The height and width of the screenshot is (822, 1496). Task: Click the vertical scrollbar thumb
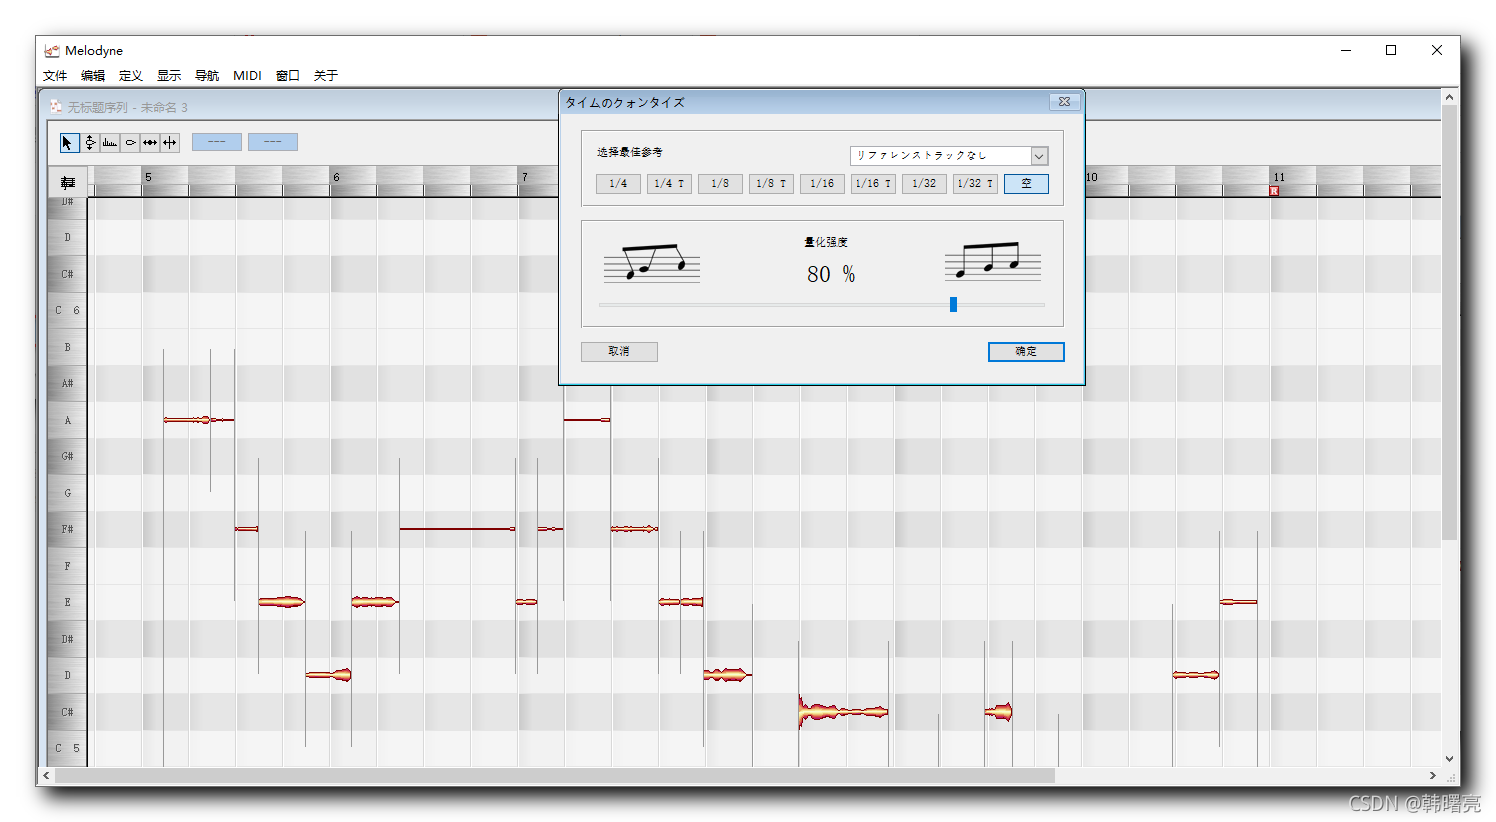click(1449, 323)
